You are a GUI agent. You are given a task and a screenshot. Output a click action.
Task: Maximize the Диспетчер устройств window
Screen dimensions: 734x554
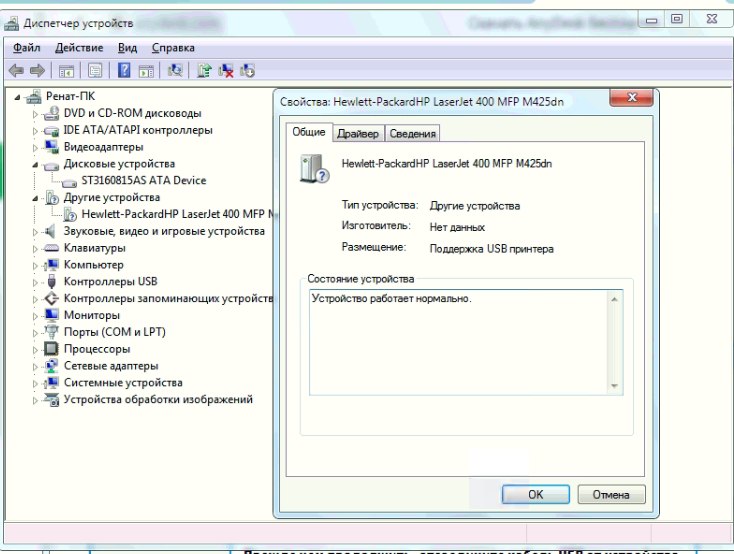click(x=677, y=19)
